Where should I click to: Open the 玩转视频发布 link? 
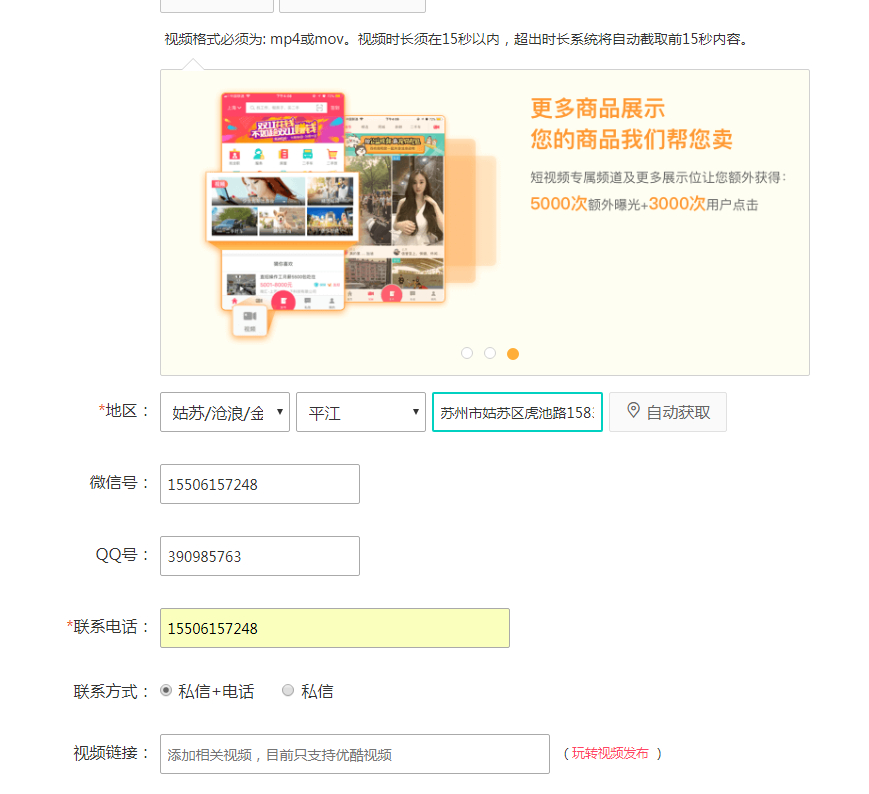610,753
